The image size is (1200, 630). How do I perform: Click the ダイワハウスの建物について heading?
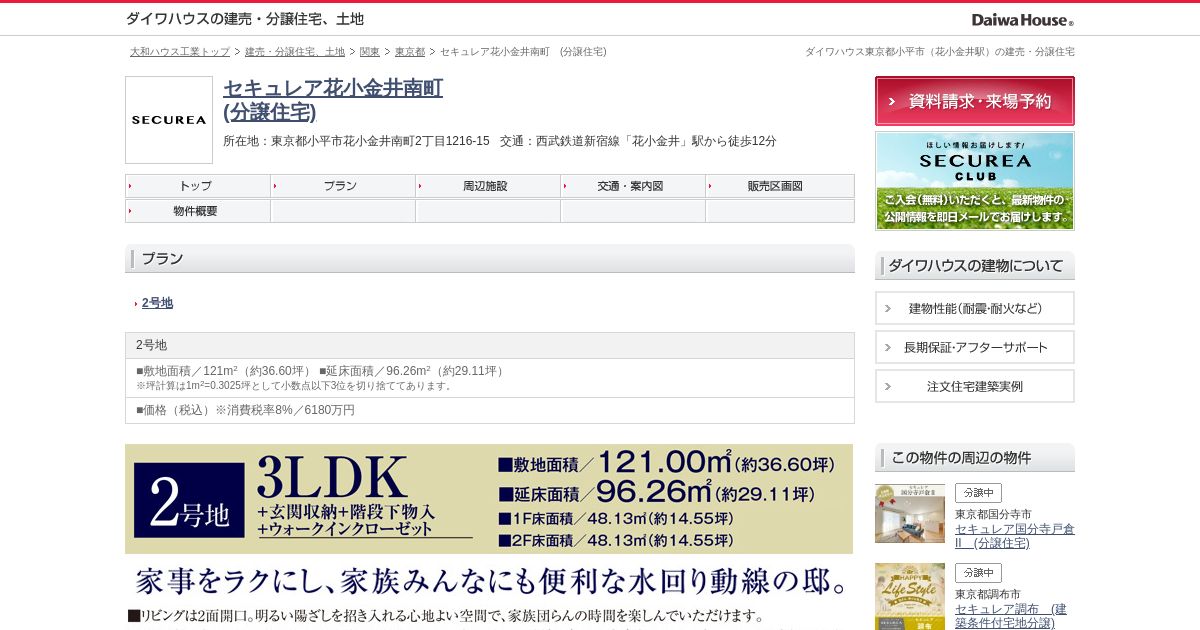[975, 266]
